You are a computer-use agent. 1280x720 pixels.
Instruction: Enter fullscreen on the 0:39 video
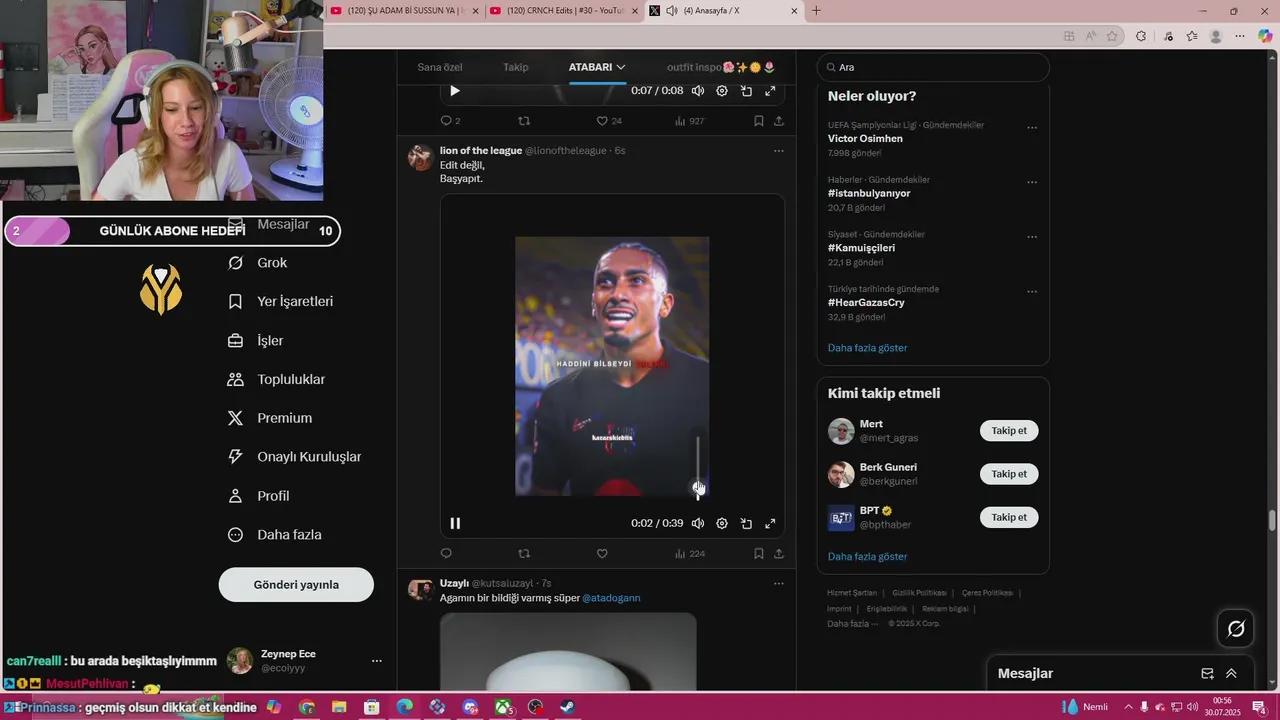point(770,523)
